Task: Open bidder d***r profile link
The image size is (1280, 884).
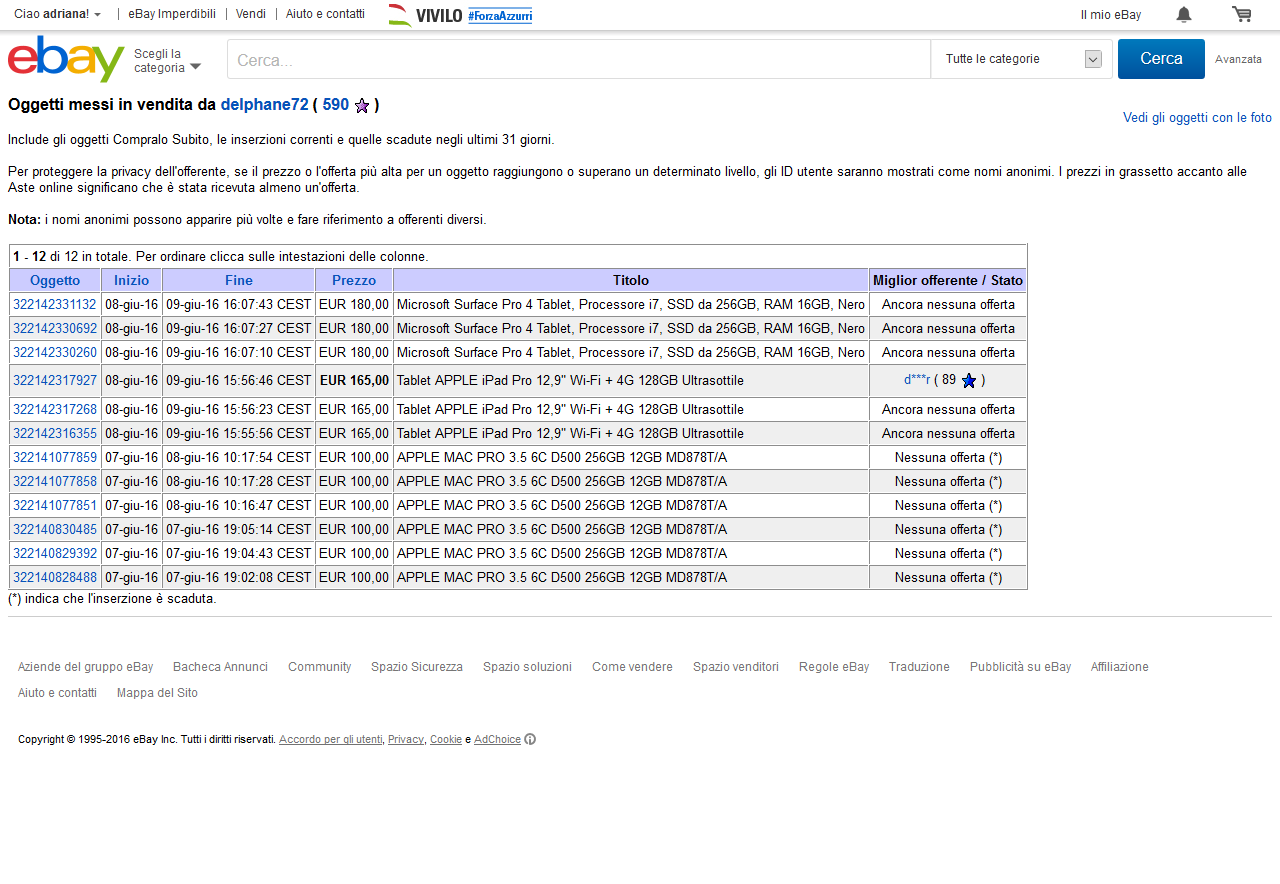Action: (x=917, y=380)
